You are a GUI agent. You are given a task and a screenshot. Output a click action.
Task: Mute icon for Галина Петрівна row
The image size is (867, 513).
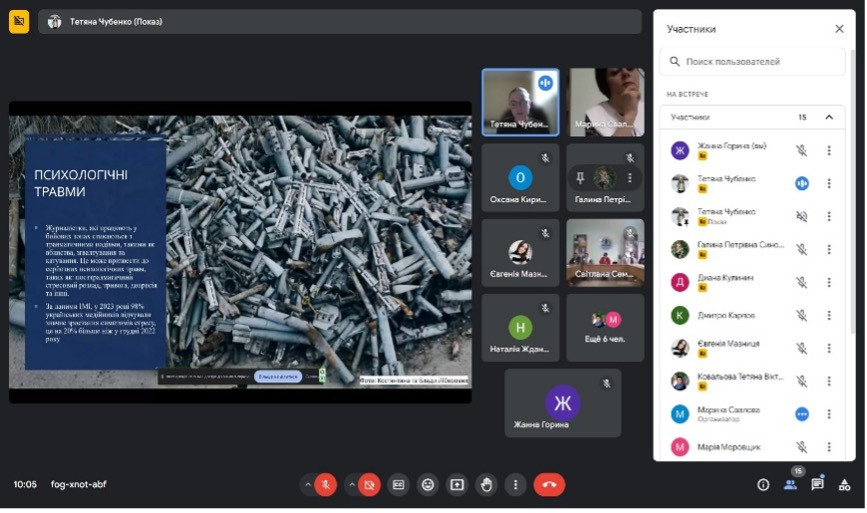[x=801, y=249]
